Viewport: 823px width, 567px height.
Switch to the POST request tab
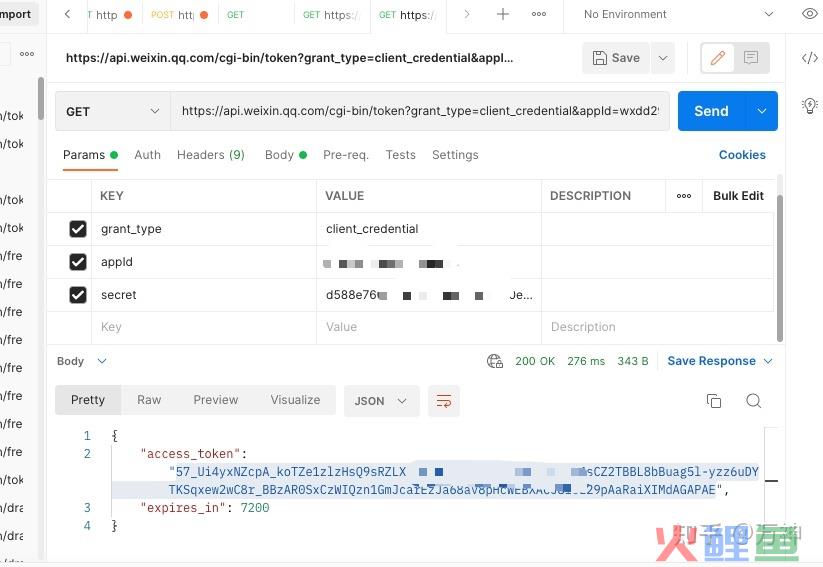[x=179, y=15]
